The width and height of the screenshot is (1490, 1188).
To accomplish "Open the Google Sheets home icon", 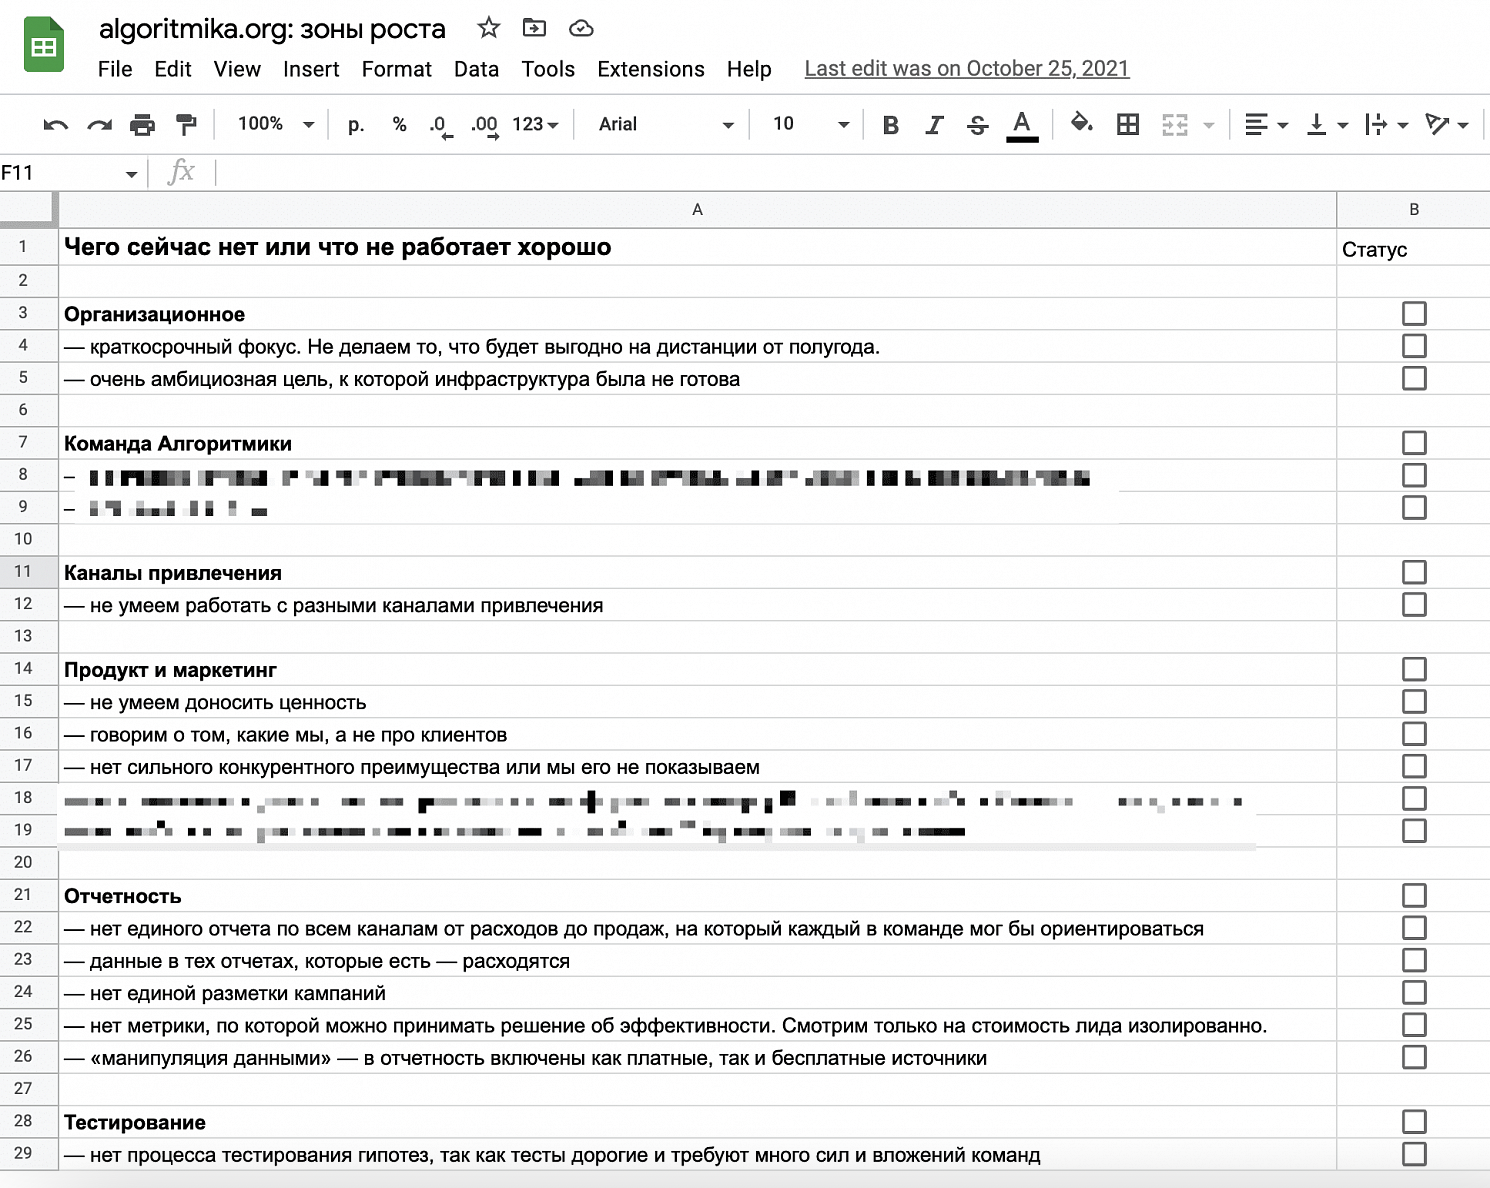I will (43, 45).
